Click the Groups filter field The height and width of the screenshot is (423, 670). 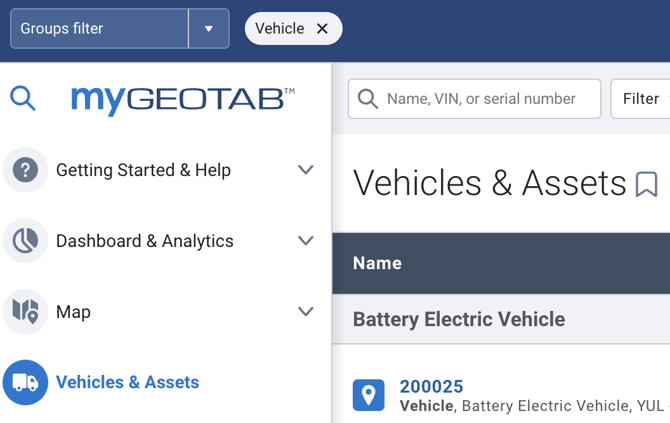click(99, 29)
